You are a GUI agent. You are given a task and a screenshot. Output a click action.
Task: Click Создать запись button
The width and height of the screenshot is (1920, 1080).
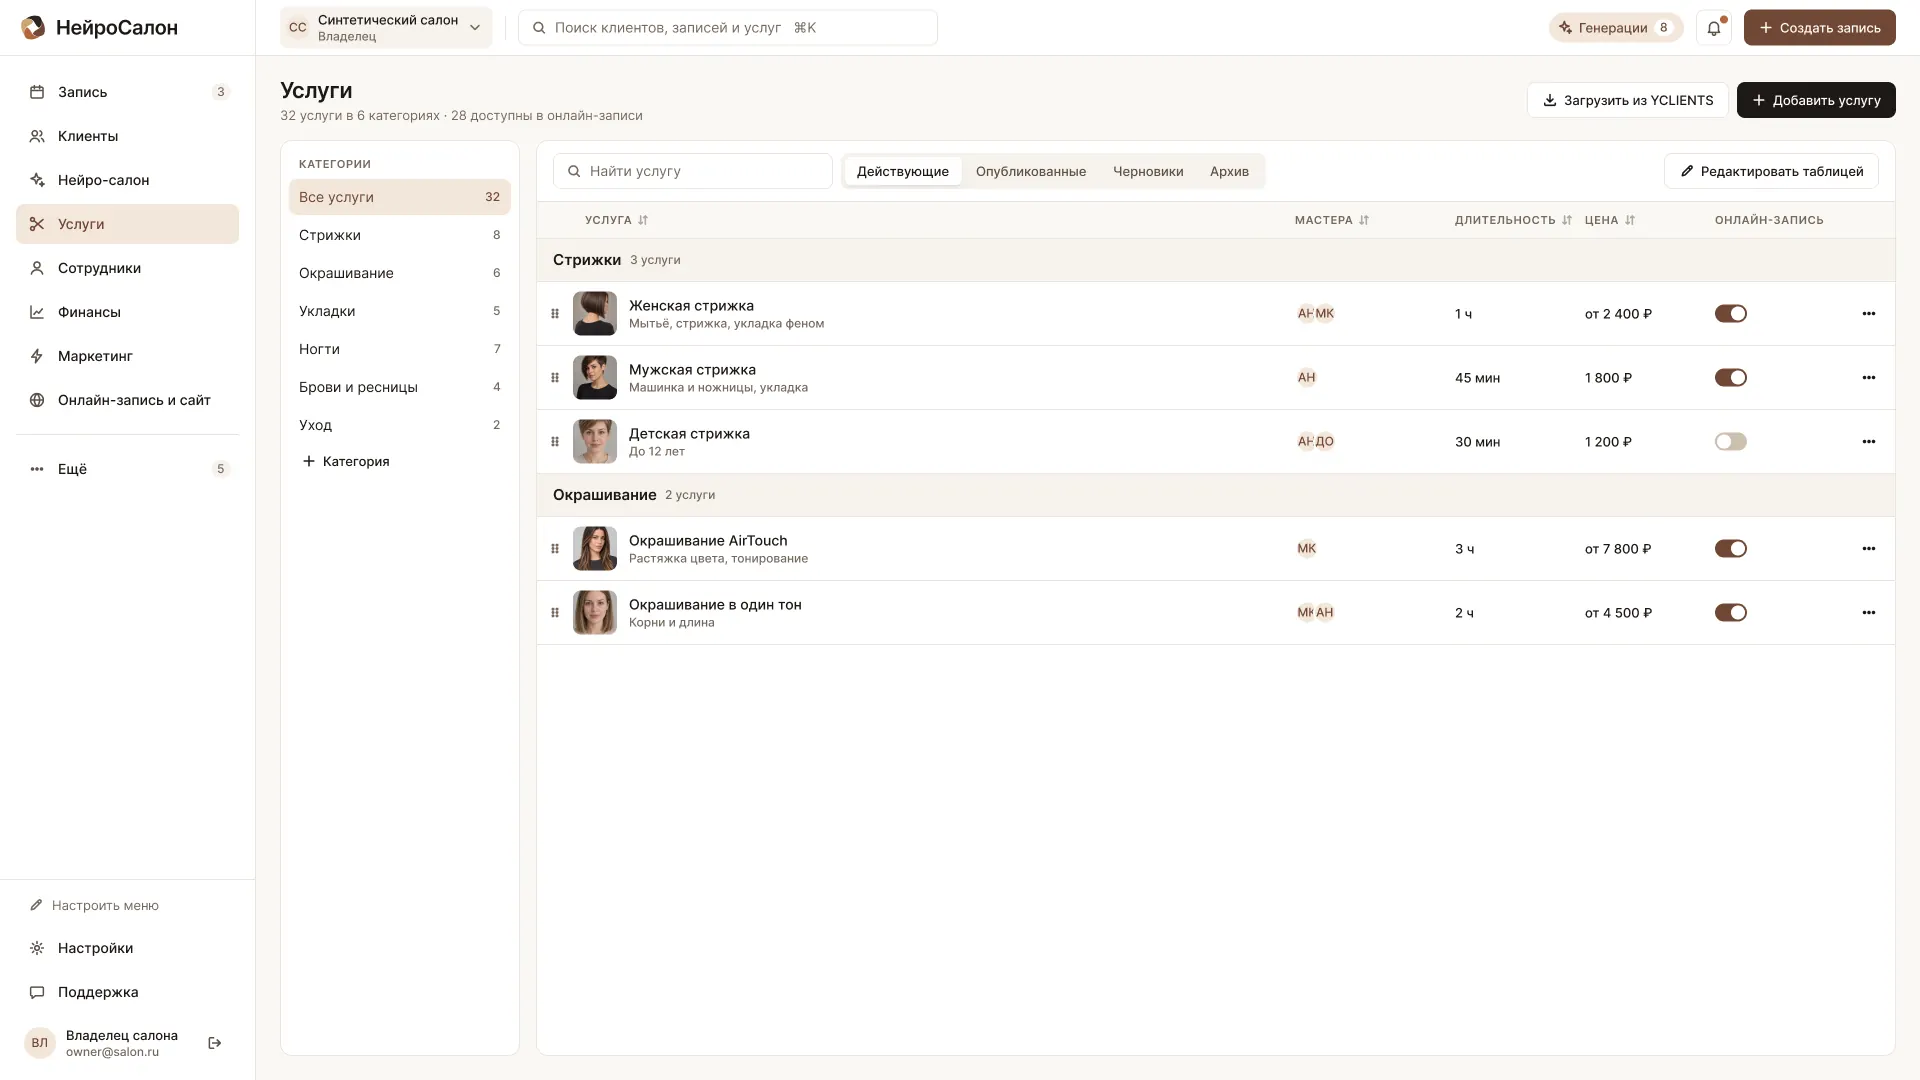1819,28
